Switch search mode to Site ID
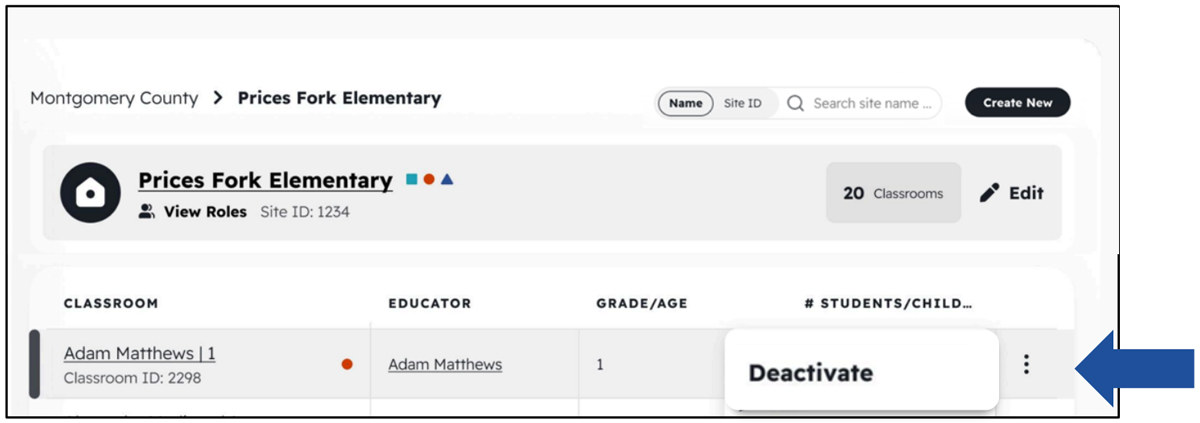 [x=742, y=103]
